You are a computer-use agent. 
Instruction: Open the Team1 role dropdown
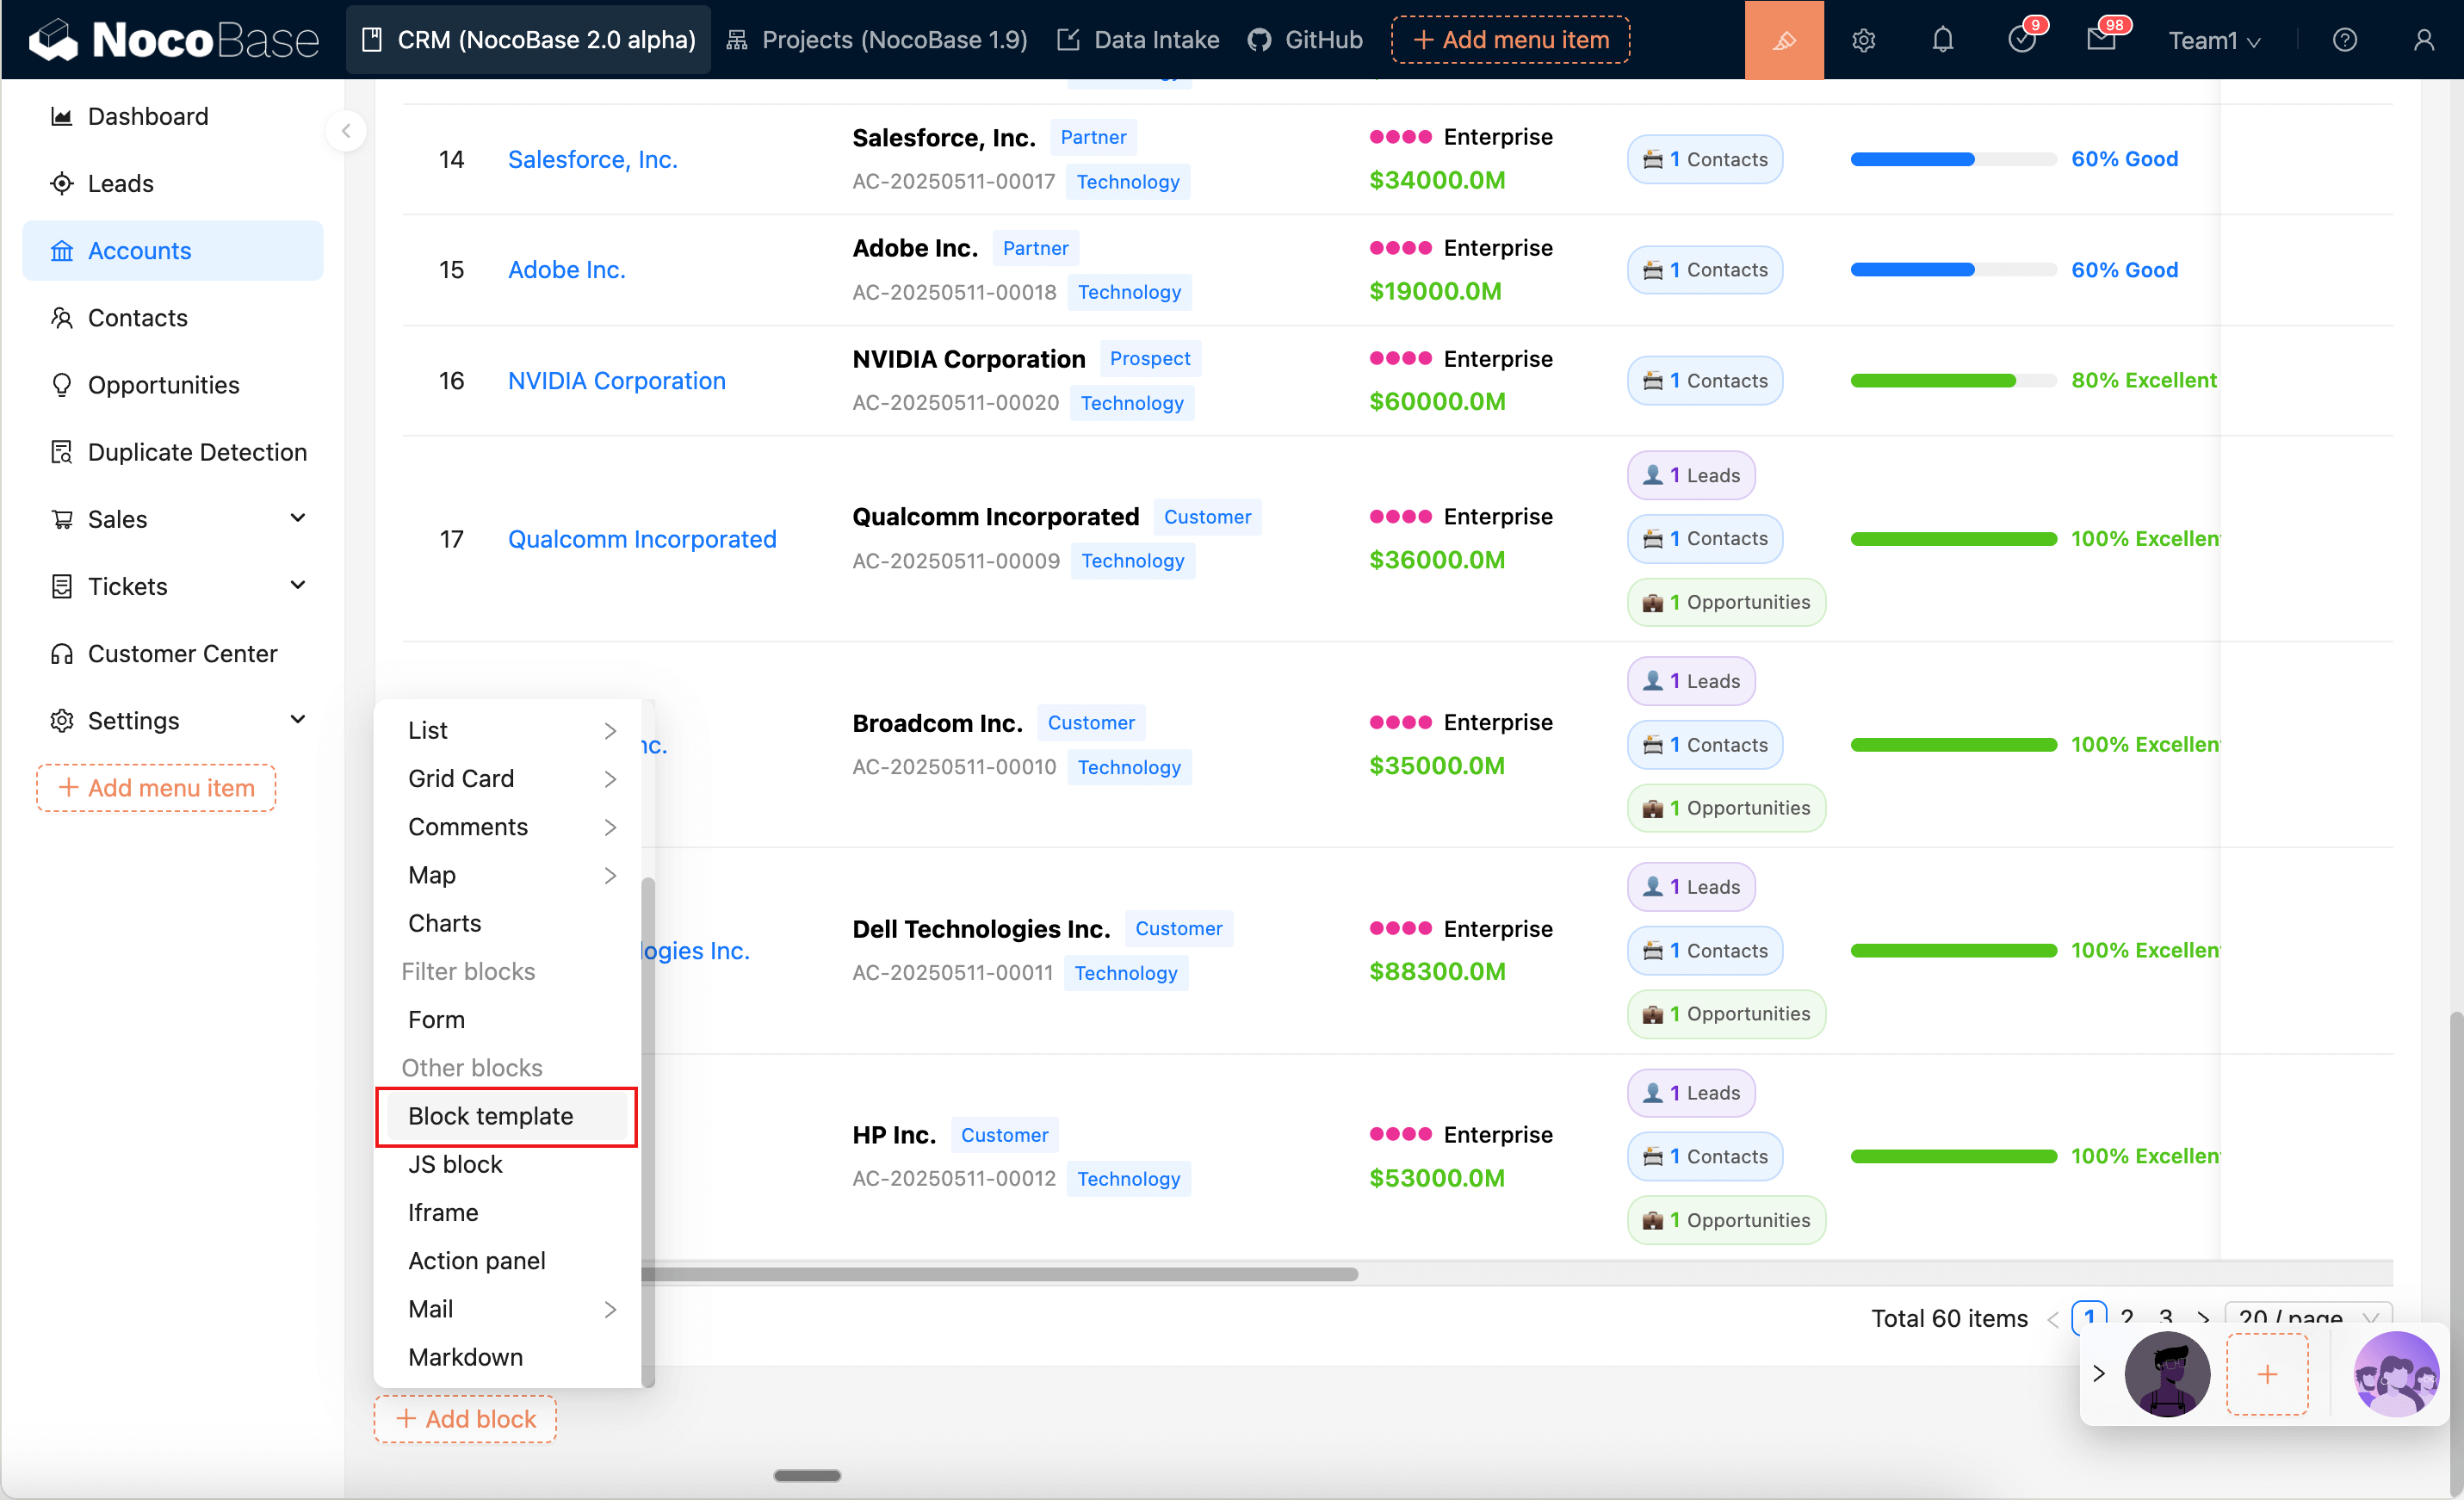2213,40
